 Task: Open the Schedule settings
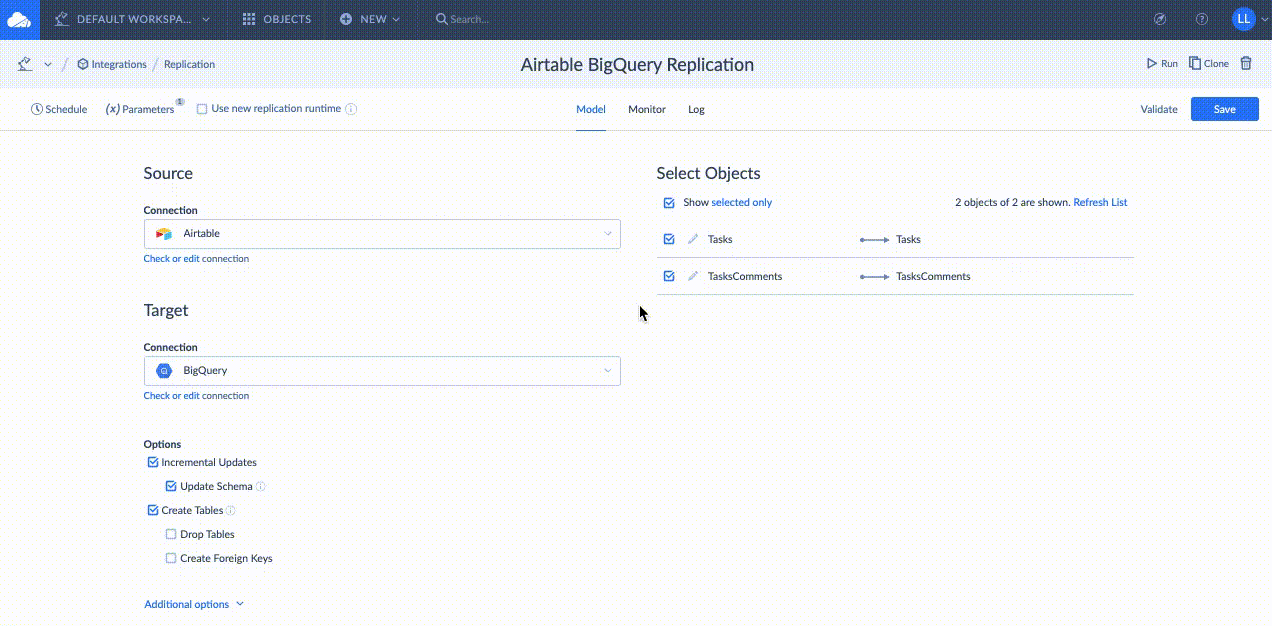59,108
